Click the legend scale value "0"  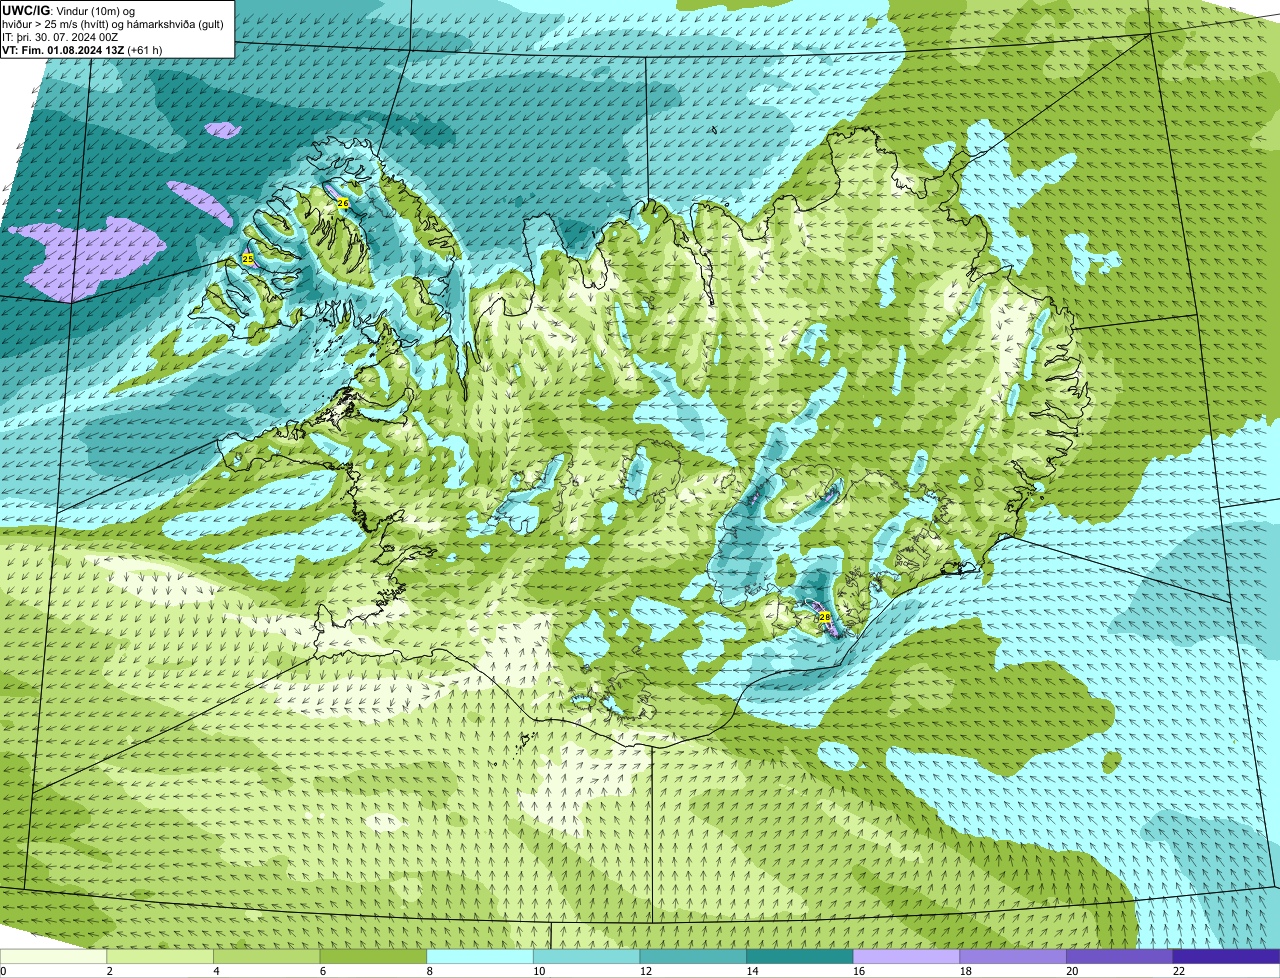click(x=3, y=971)
